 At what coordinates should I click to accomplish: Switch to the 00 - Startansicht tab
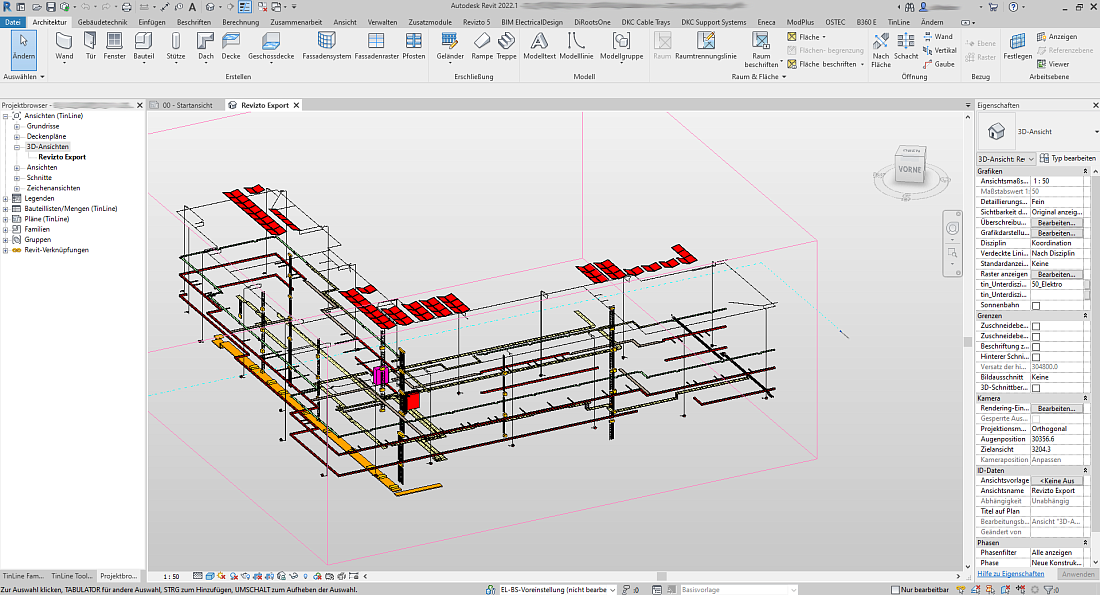click(x=186, y=104)
